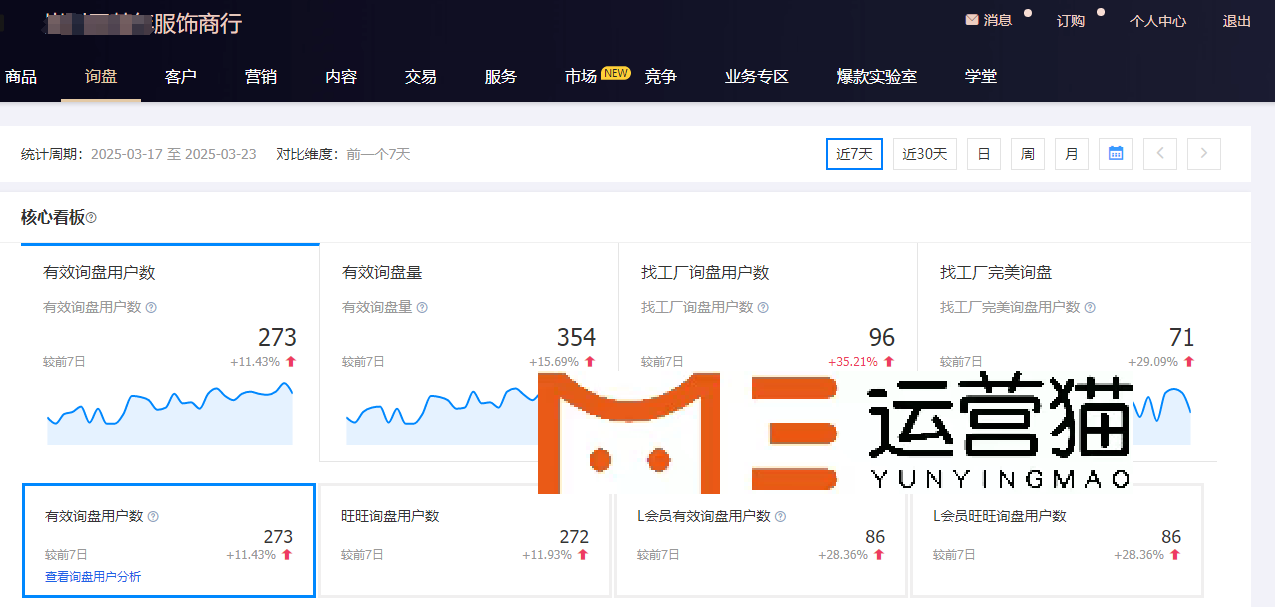Select the 月 granularity option
Screen dimensions: 1275x607
1071,154
